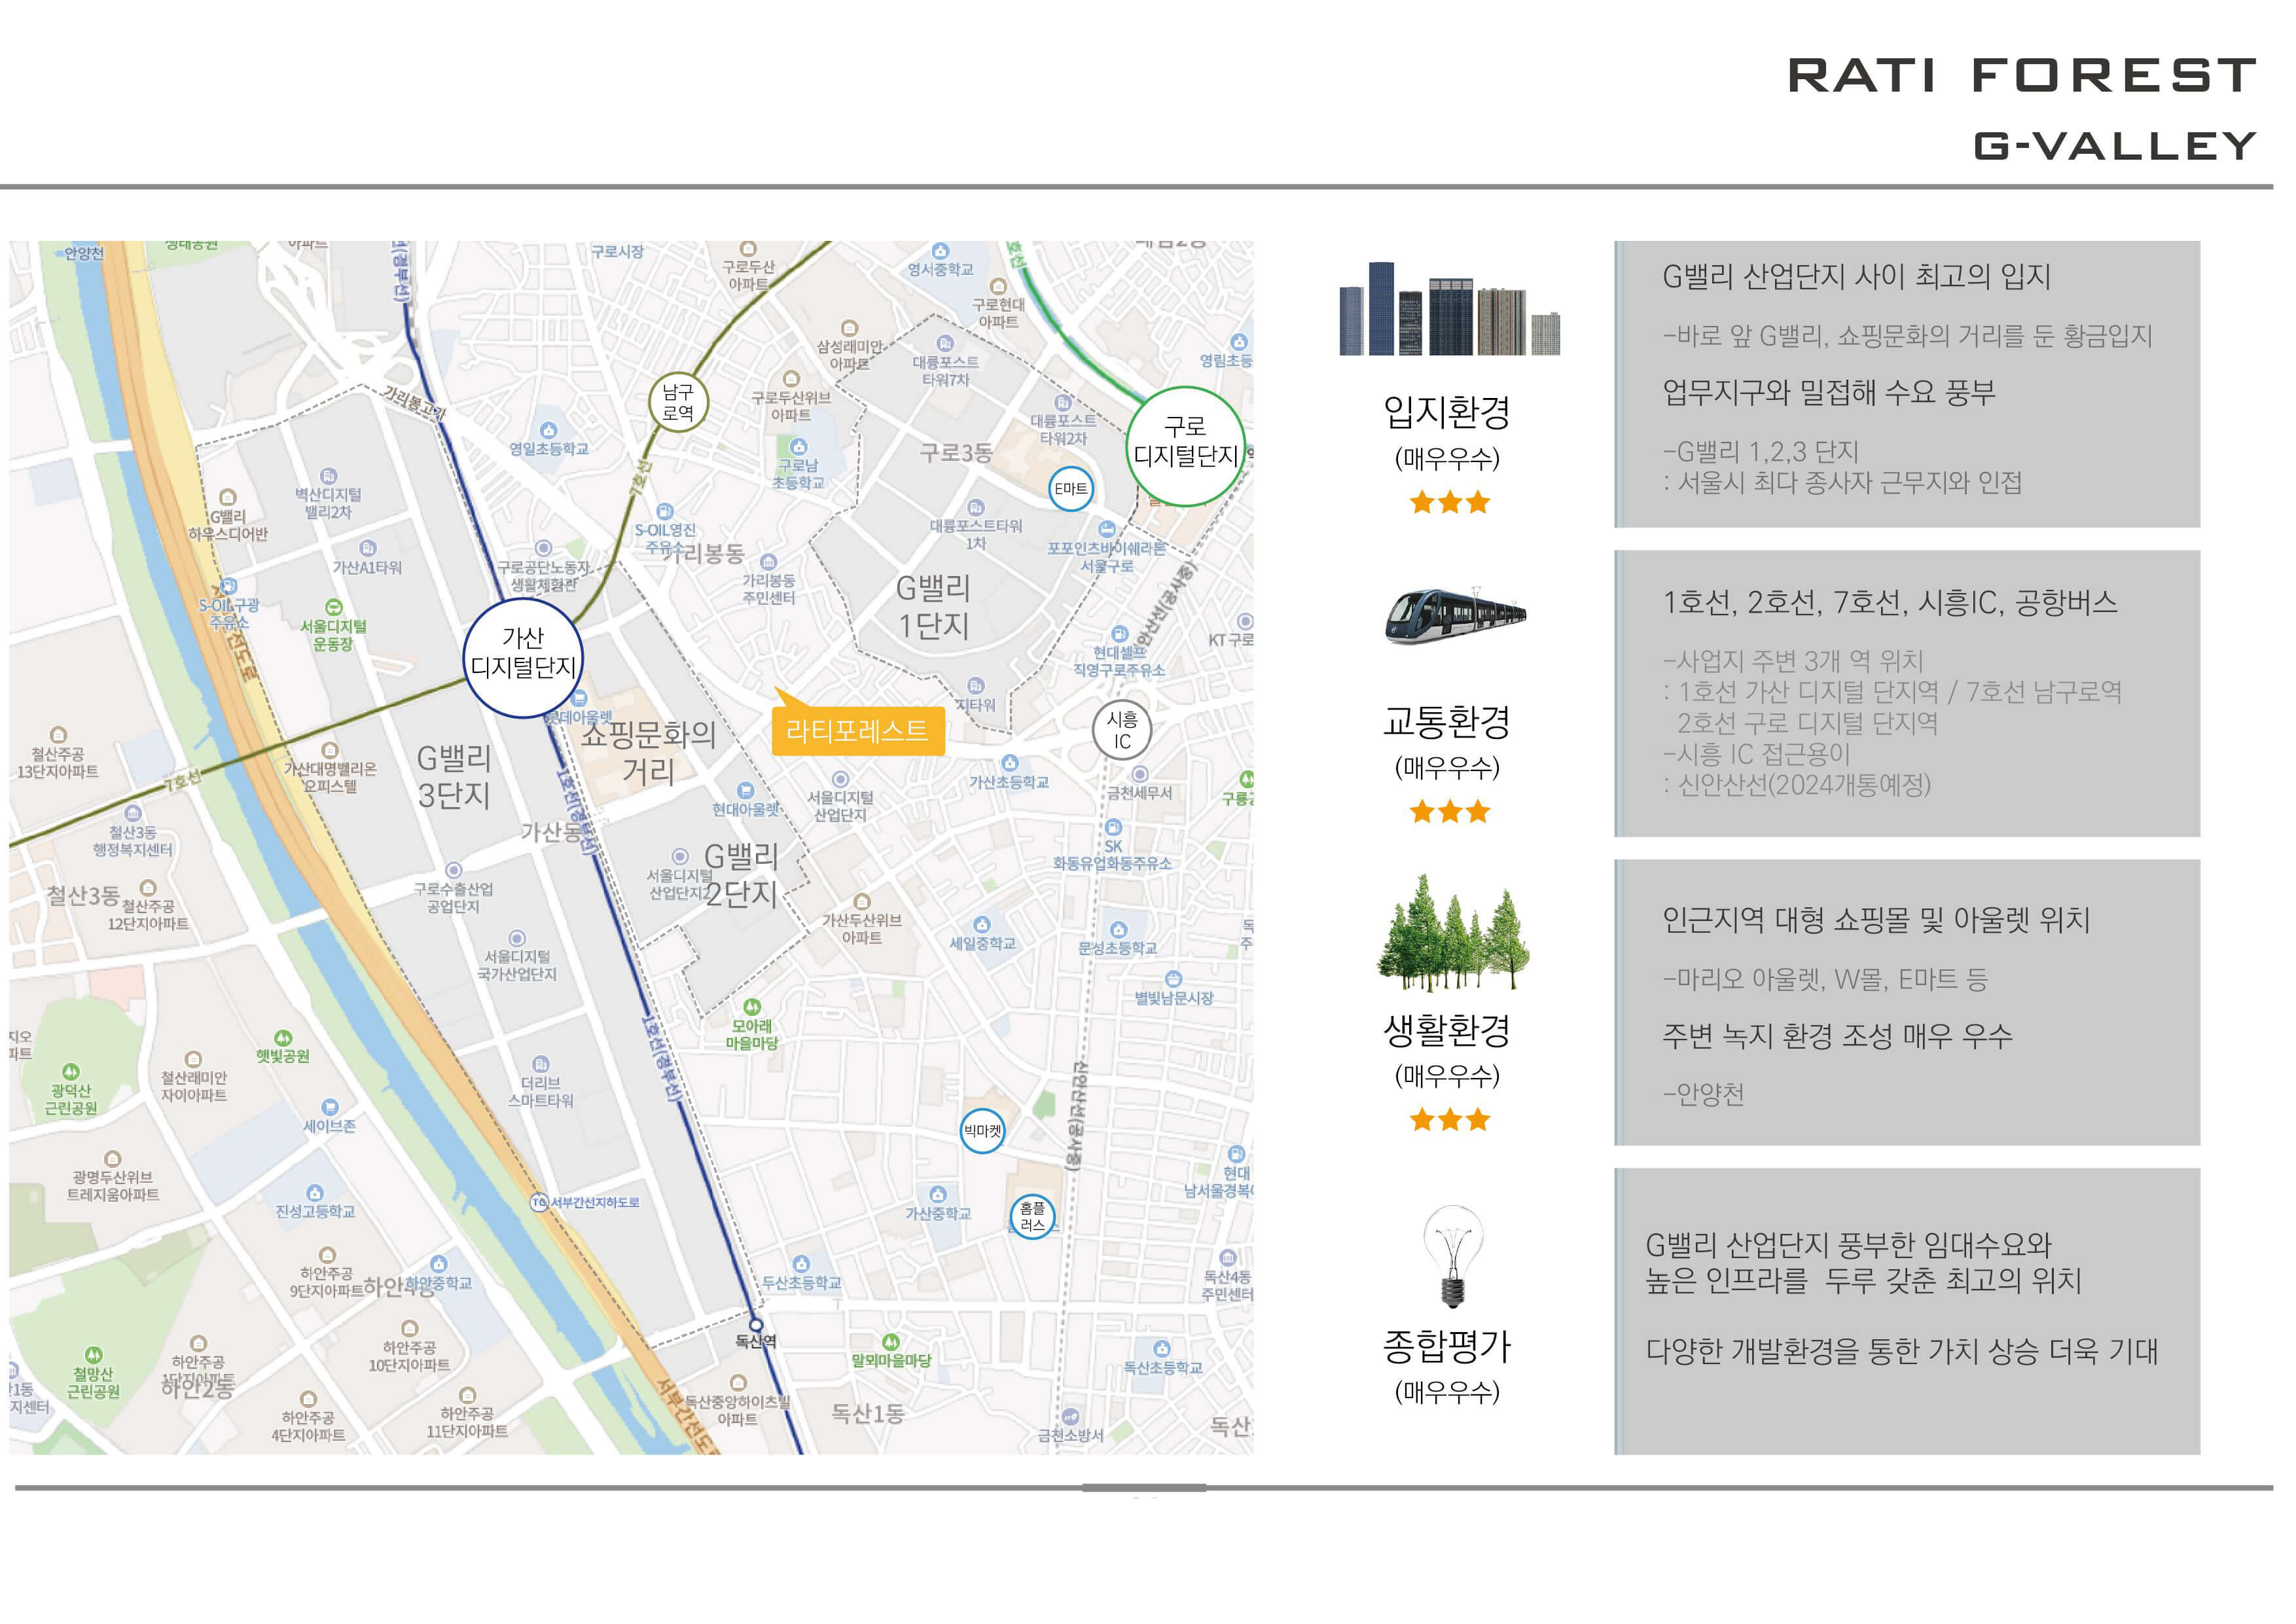Viewport: 2296px width, 1624px height.
Task: Click the light bulb image above 종합평가
Action: click(1453, 1256)
